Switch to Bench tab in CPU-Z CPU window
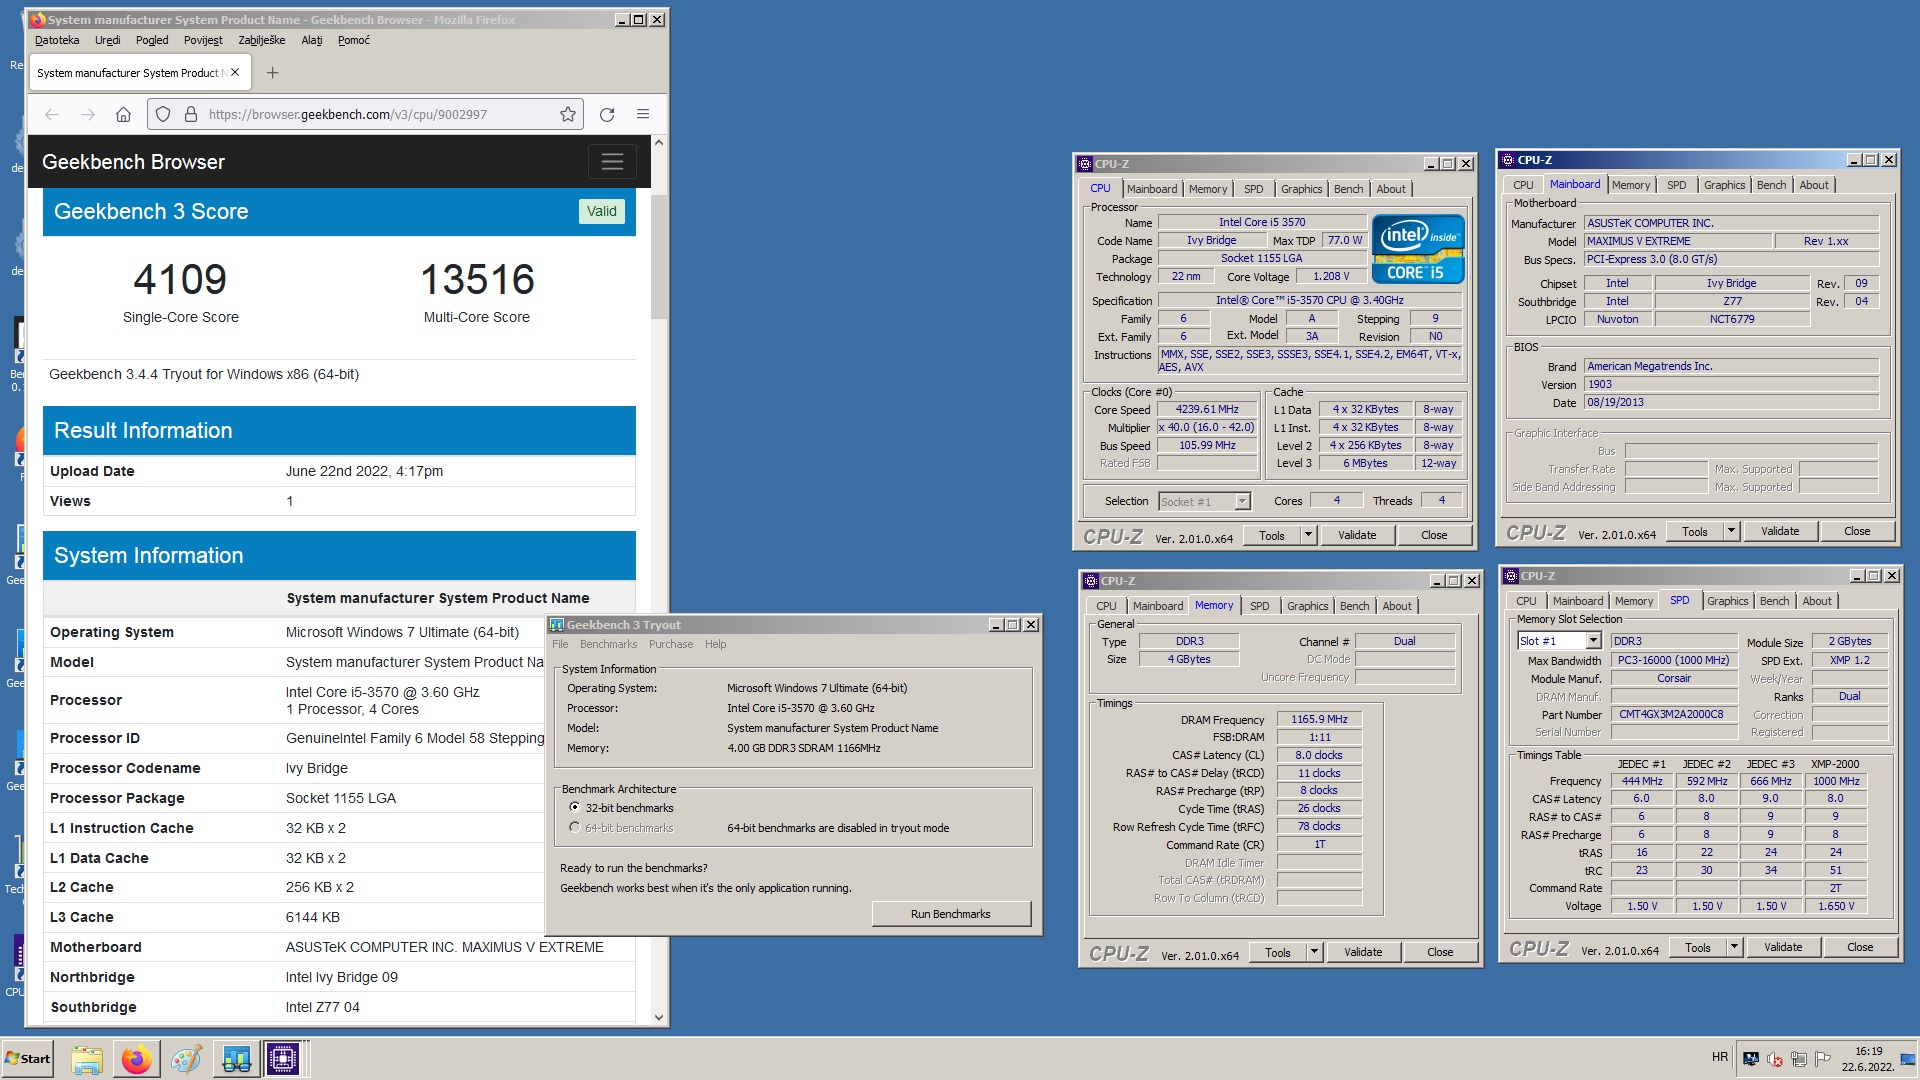The height and width of the screenshot is (1080, 1920). [1348, 189]
